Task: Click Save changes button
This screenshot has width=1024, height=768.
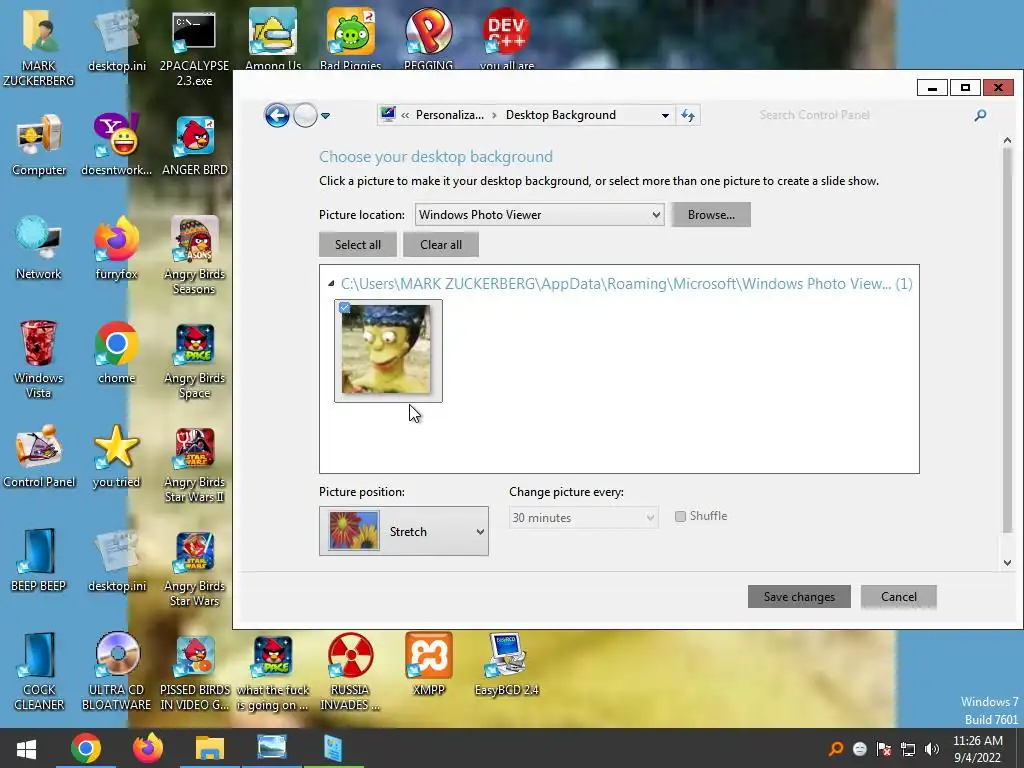Action: point(799,596)
